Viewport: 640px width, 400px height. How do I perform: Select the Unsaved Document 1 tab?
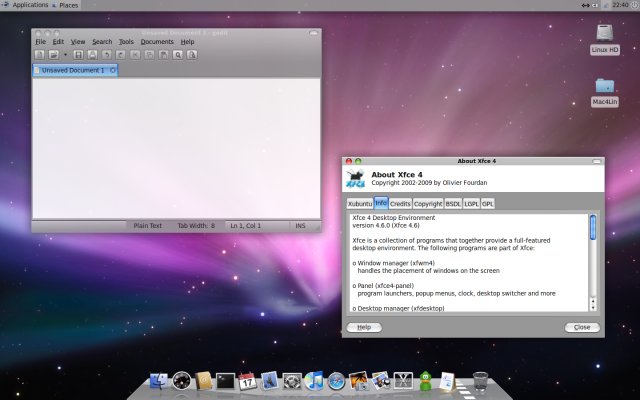click(73, 70)
